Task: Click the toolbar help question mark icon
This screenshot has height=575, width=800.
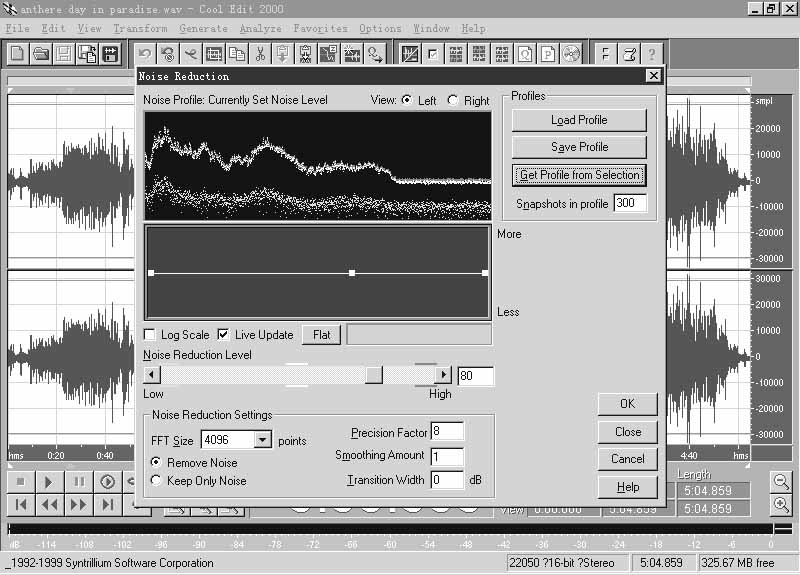Action: pyautogui.click(x=653, y=54)
